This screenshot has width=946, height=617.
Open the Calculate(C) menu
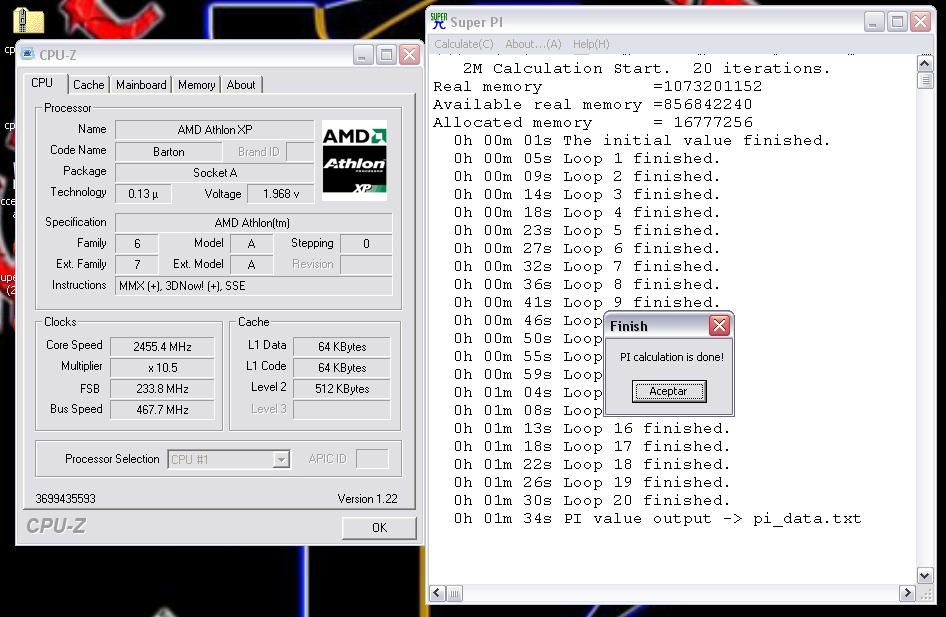(463, 44)
